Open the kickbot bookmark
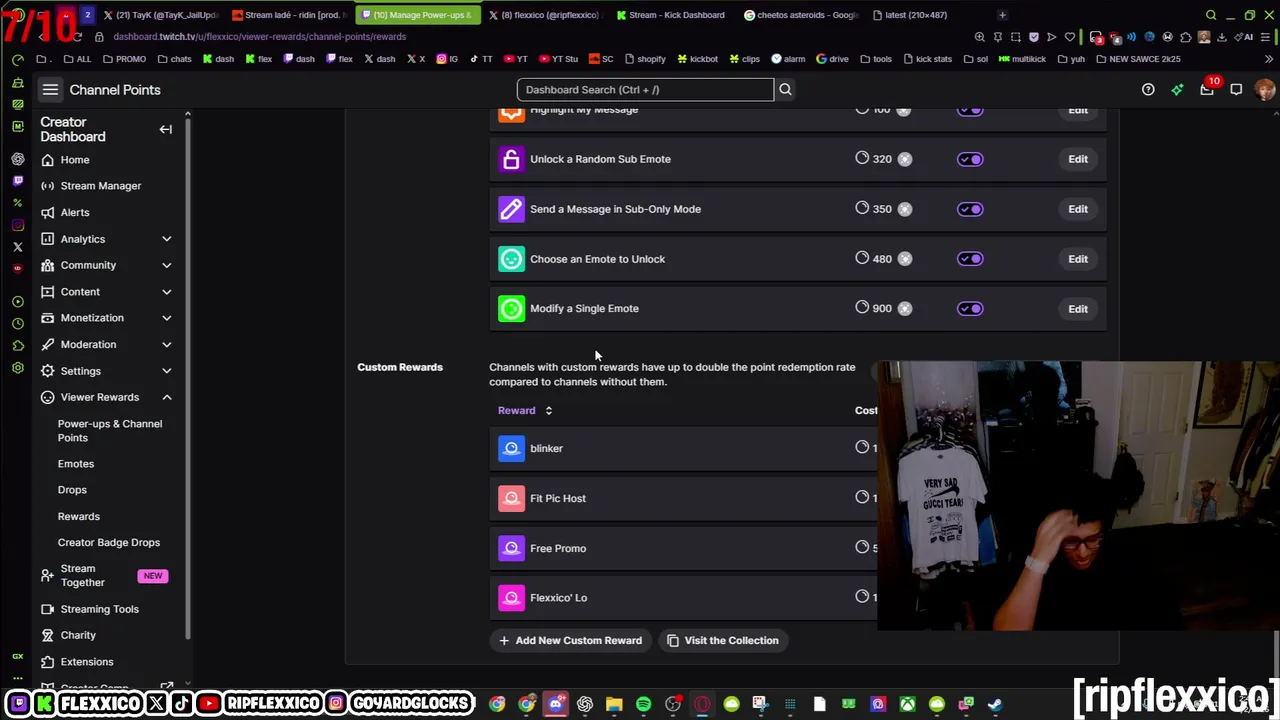 tap(697, 59)
